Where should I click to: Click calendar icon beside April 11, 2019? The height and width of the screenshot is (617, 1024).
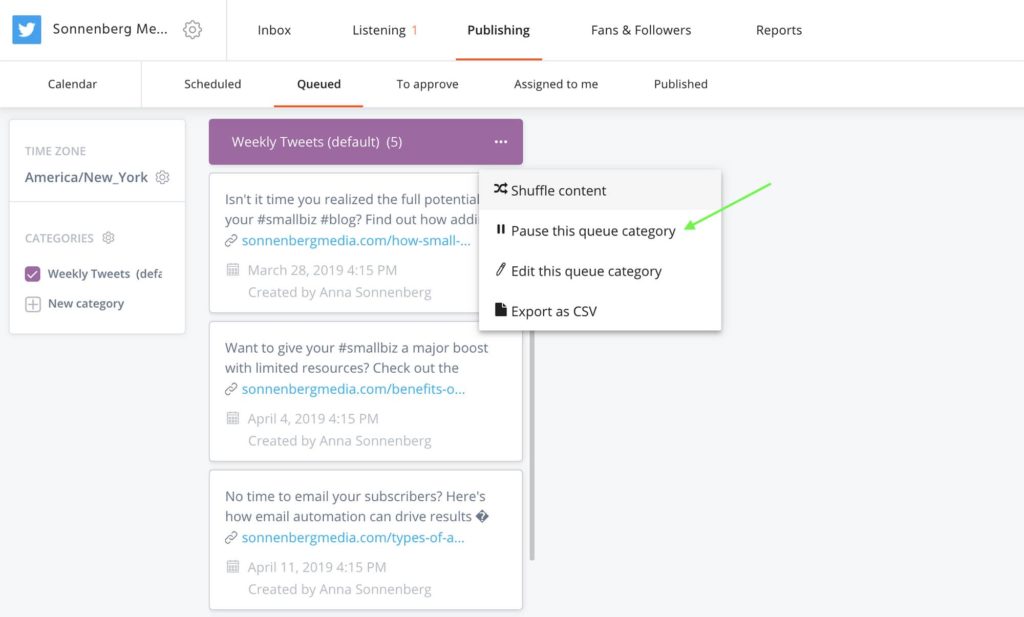click(233, 567)
